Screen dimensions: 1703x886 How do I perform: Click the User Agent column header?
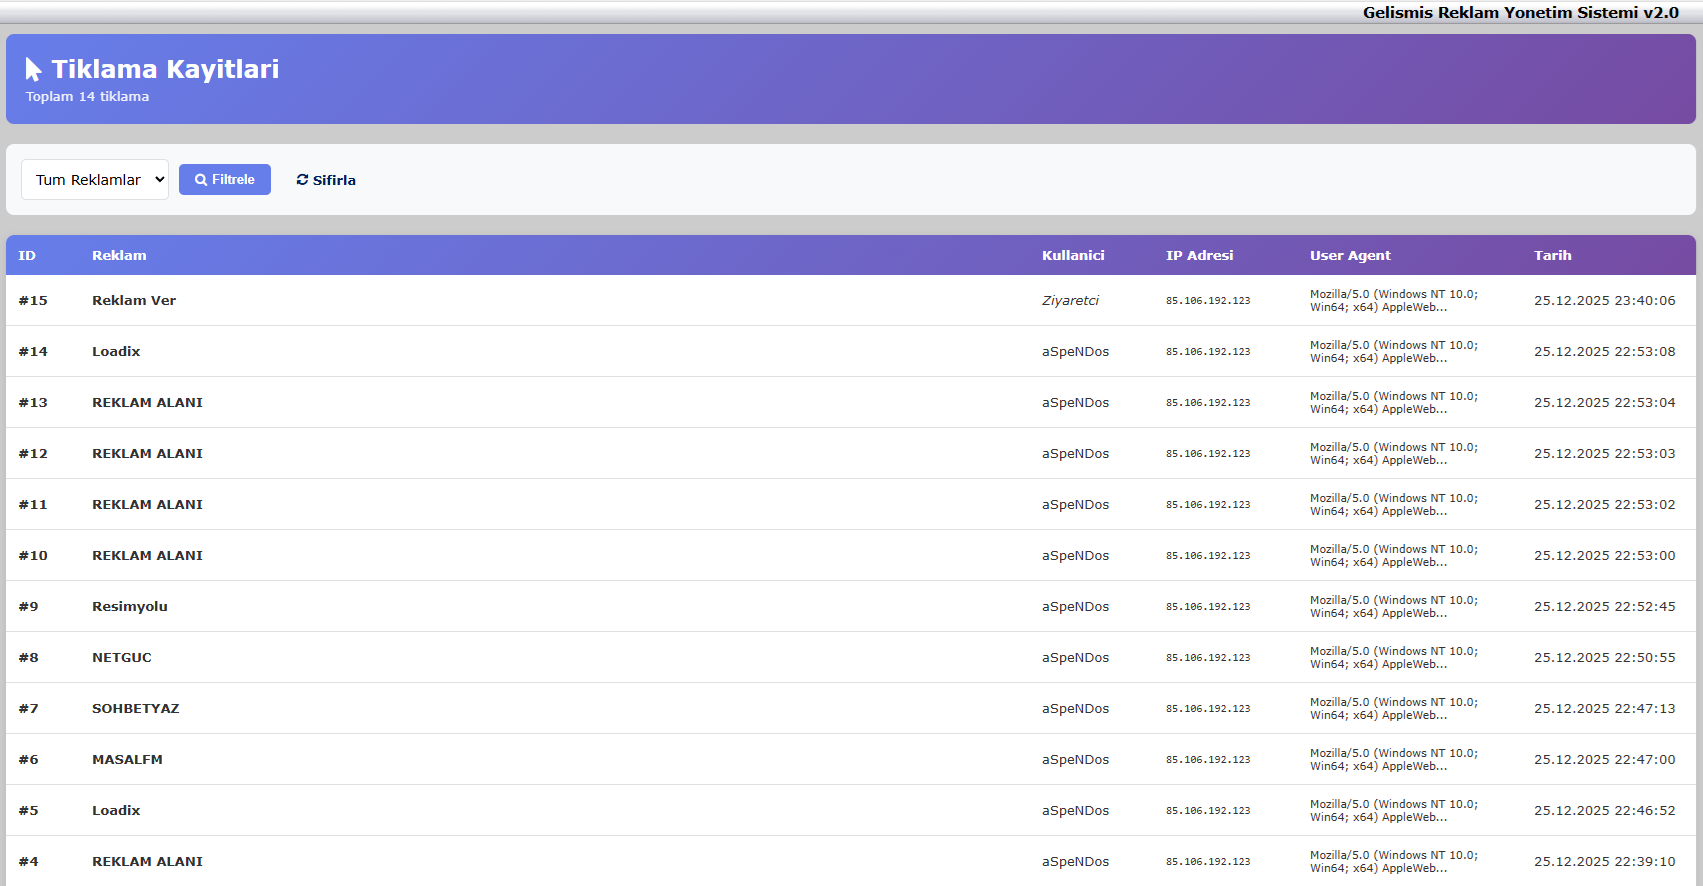(x=1350, y=256)
